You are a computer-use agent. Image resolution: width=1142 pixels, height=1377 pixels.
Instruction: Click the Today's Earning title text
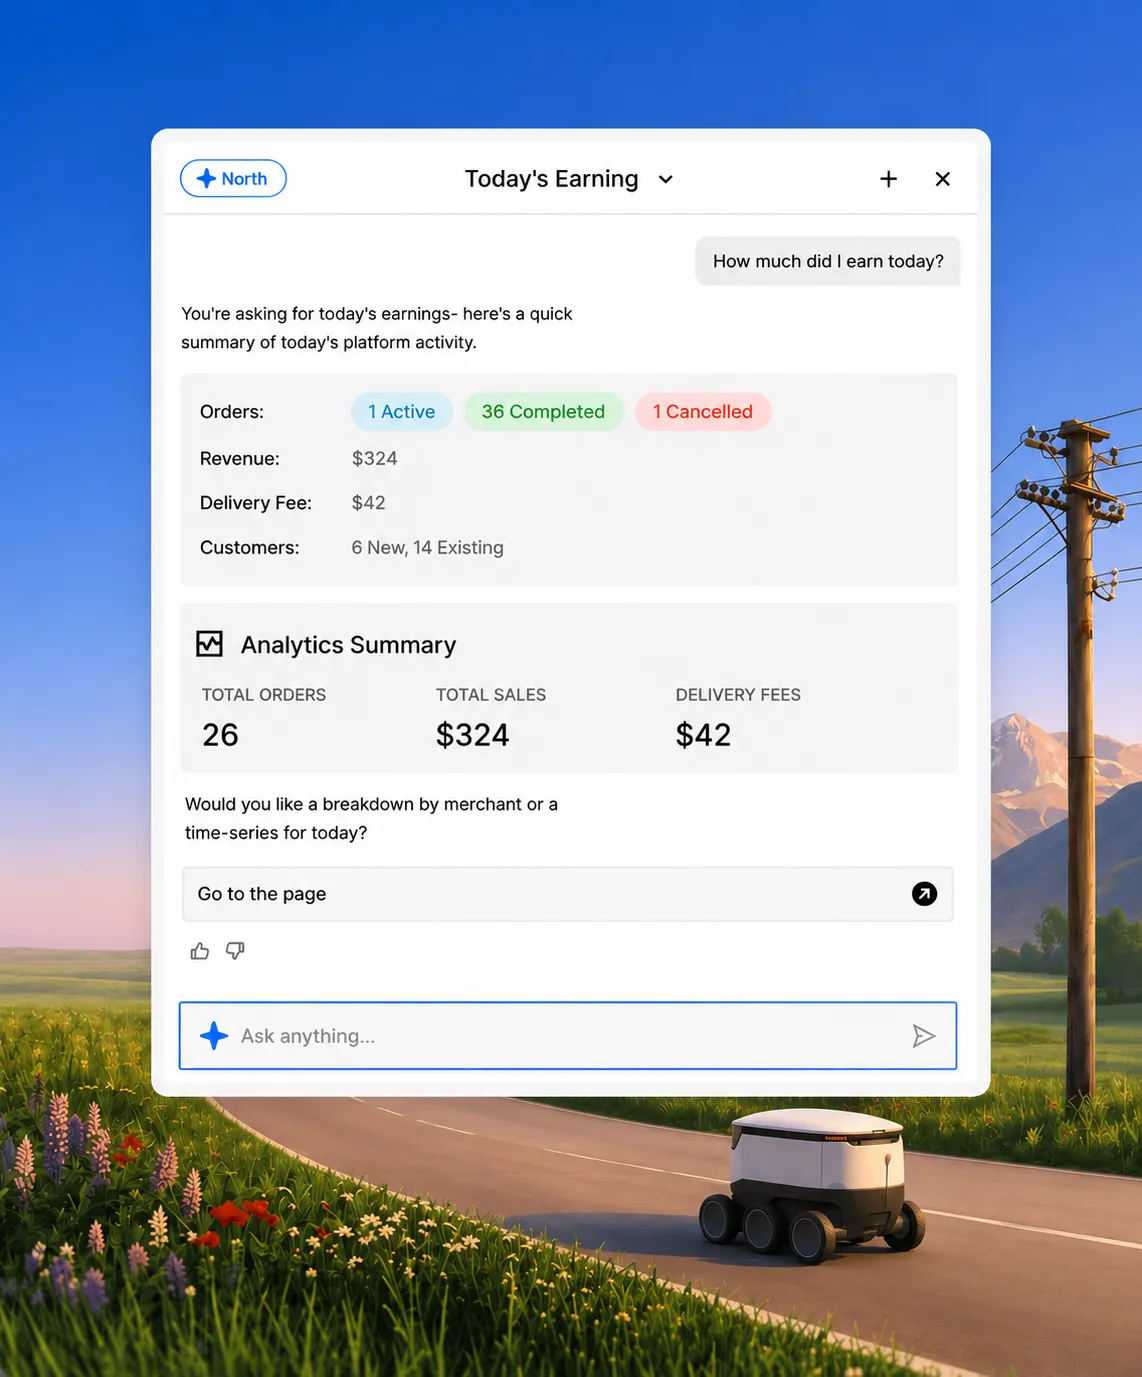pyautogui.click(x=552, y=179)
